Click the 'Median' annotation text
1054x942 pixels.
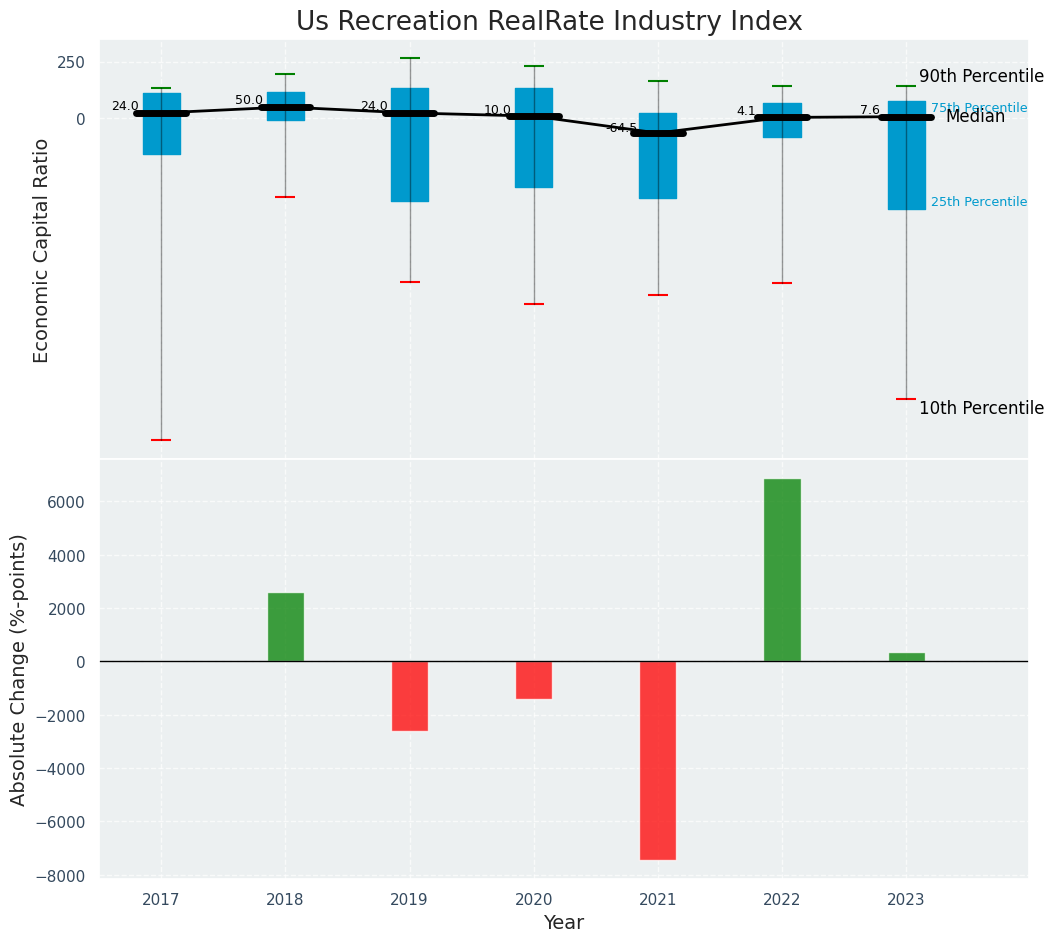point(975,117)
